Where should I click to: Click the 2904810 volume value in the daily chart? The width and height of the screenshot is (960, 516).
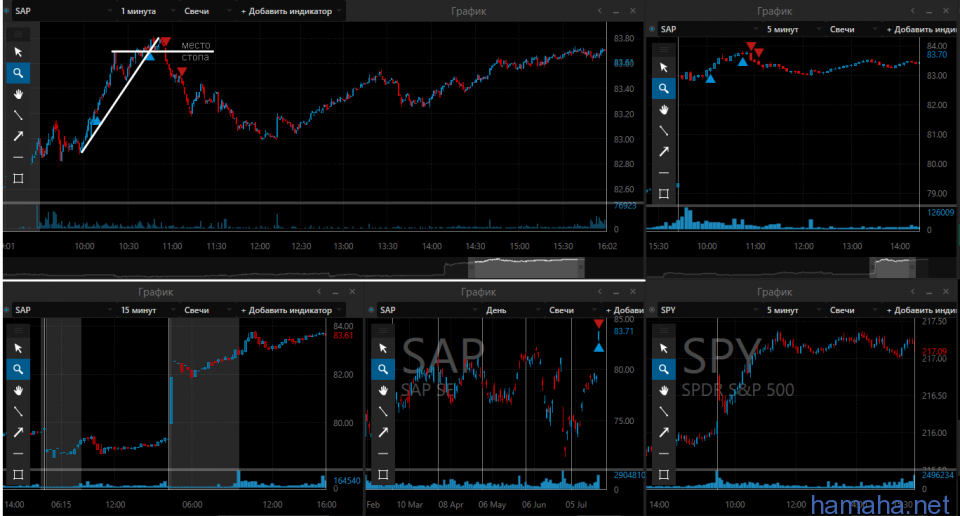tap(628, 475)
